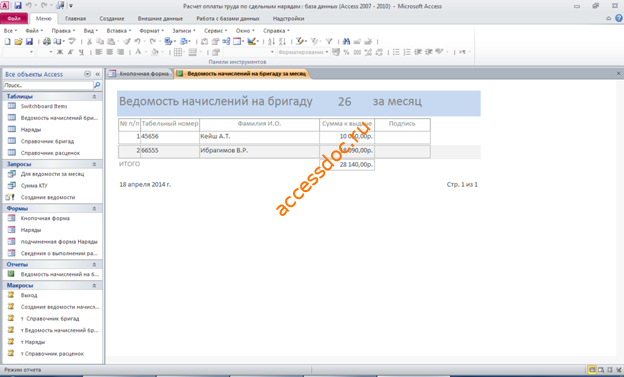Click the Поиск search field

tap(48, 85)
